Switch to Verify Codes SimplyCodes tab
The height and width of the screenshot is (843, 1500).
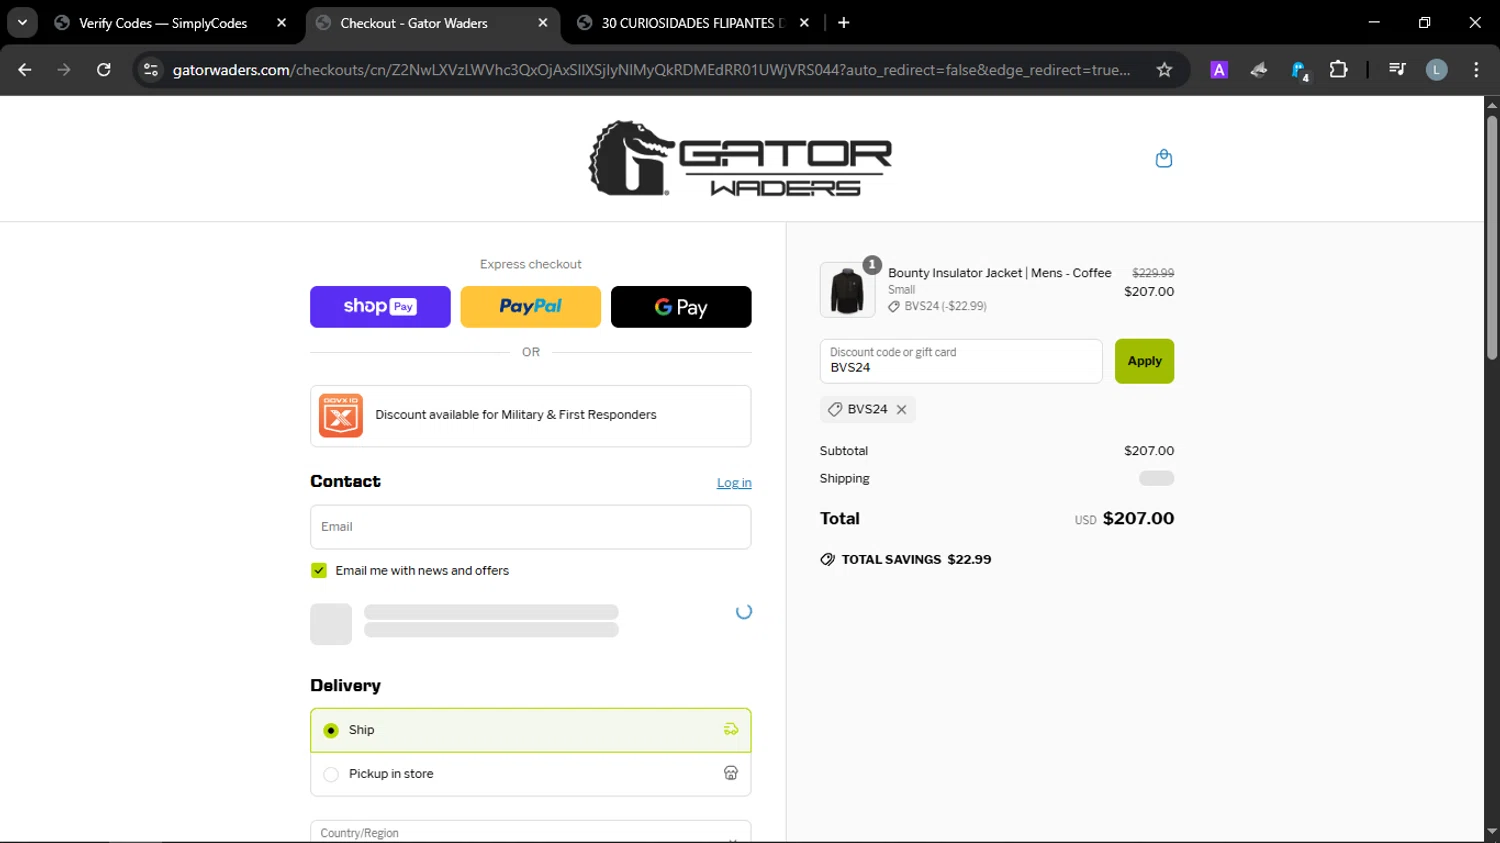(162, 22)
